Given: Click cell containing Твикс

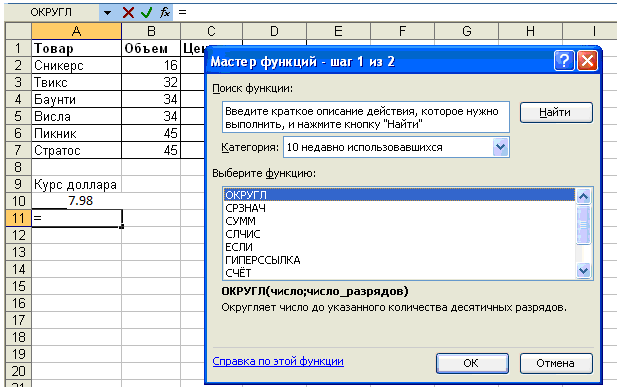Looking at the screenshot, I should tap(76, 82).
